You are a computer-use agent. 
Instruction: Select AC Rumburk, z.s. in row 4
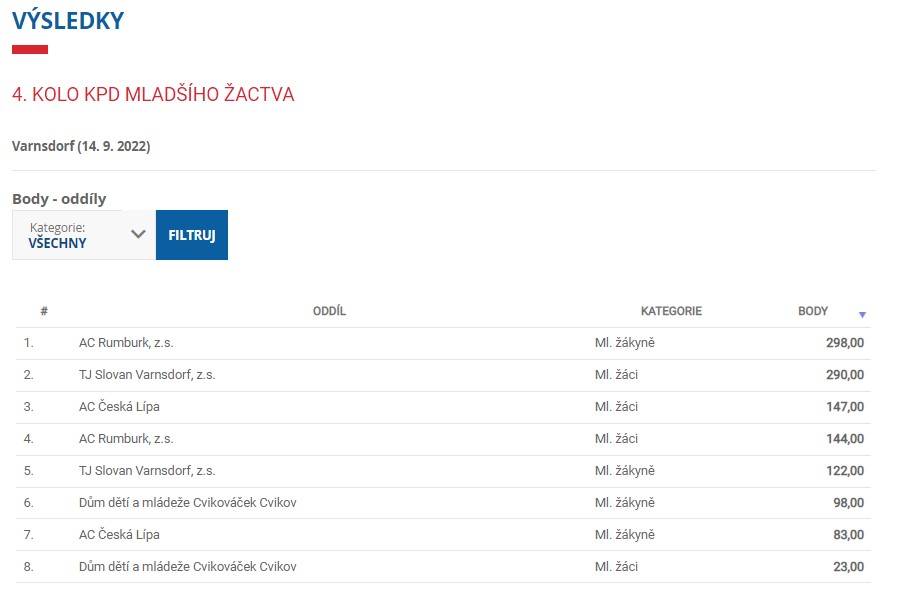(126, 439)
